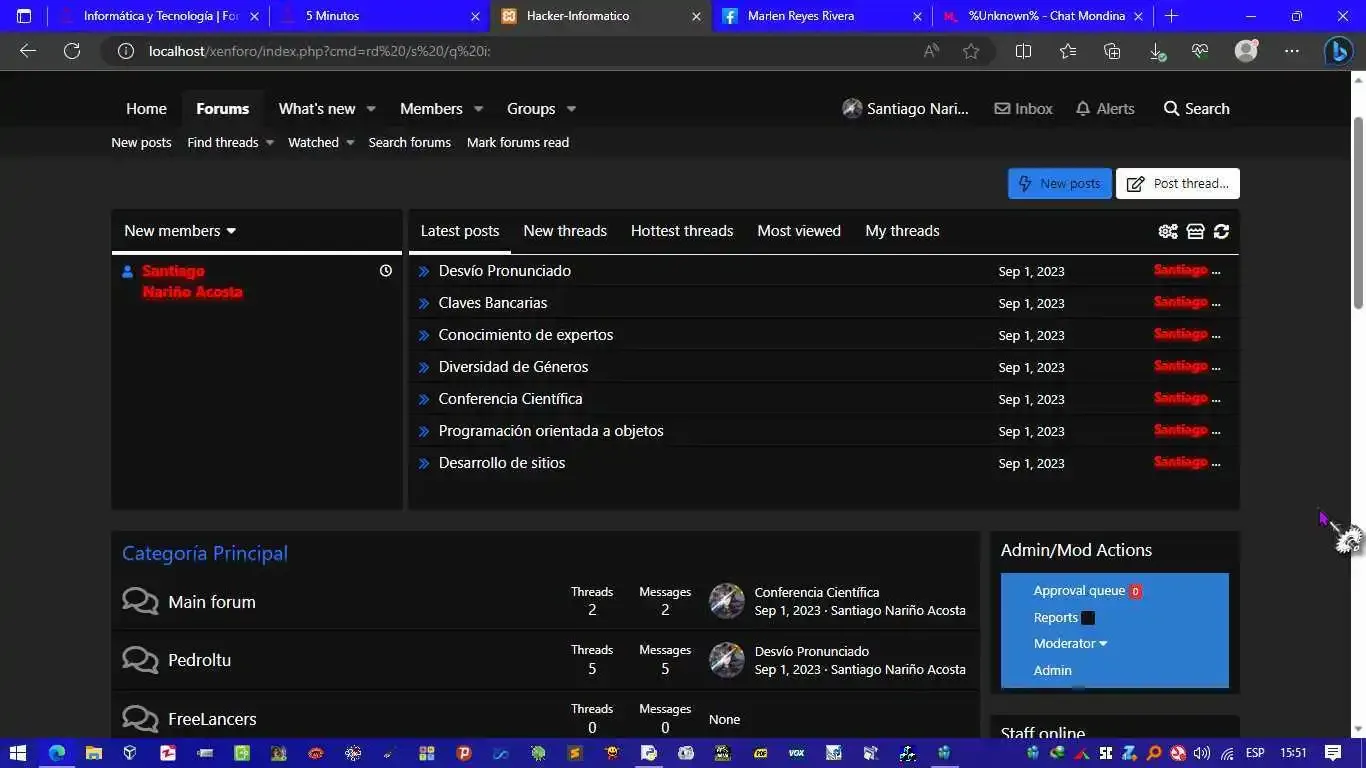This screenshot has height=768, width=1366.
Task: Expand the Members dropdown arrow
Action: (x=478, y=109)
